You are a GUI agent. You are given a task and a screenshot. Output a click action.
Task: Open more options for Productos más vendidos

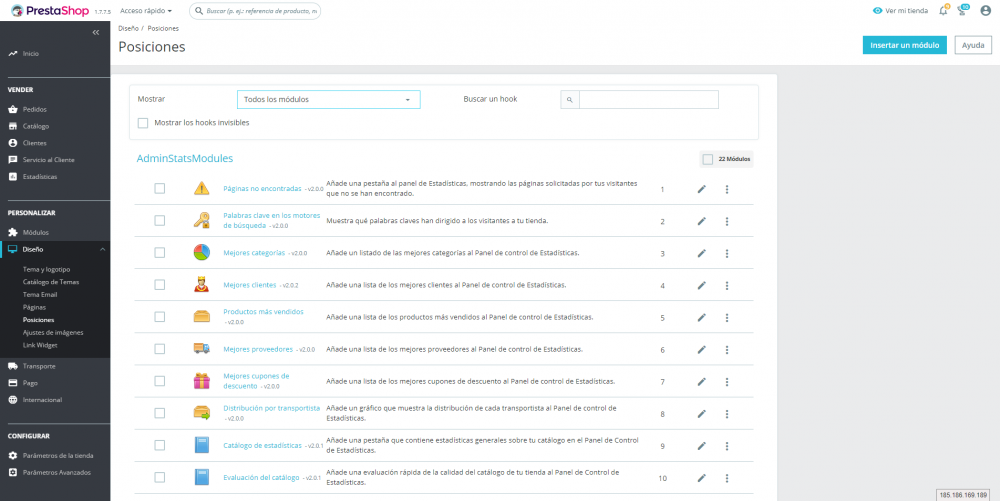click(x=726, y=317)
